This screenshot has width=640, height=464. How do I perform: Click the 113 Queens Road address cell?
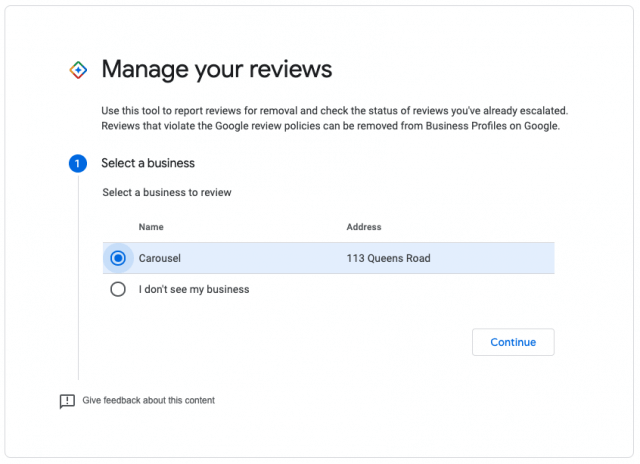click(389, 258)
